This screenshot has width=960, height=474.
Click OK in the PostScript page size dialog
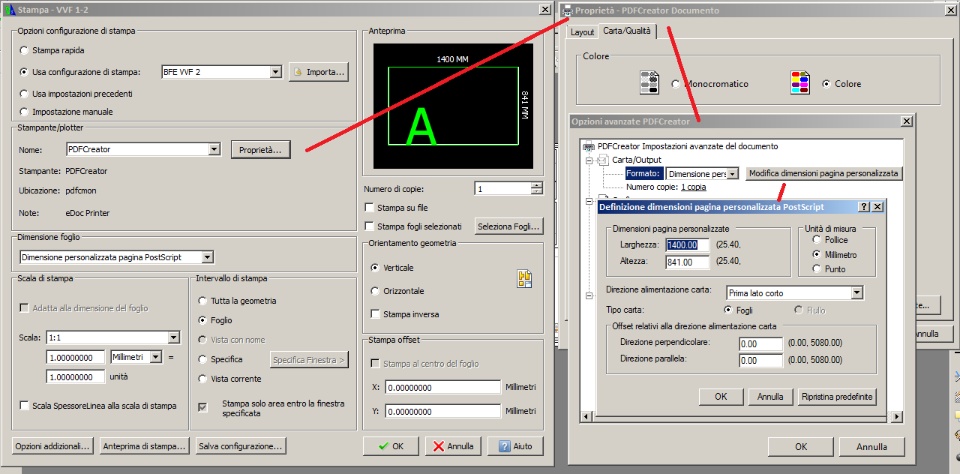click(x=721, y=397)
